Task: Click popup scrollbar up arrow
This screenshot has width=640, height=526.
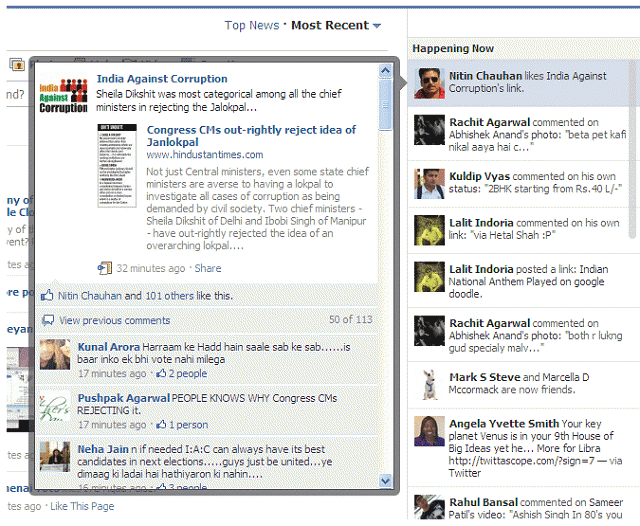Action: pyautogui.click(x=386, y=70)
